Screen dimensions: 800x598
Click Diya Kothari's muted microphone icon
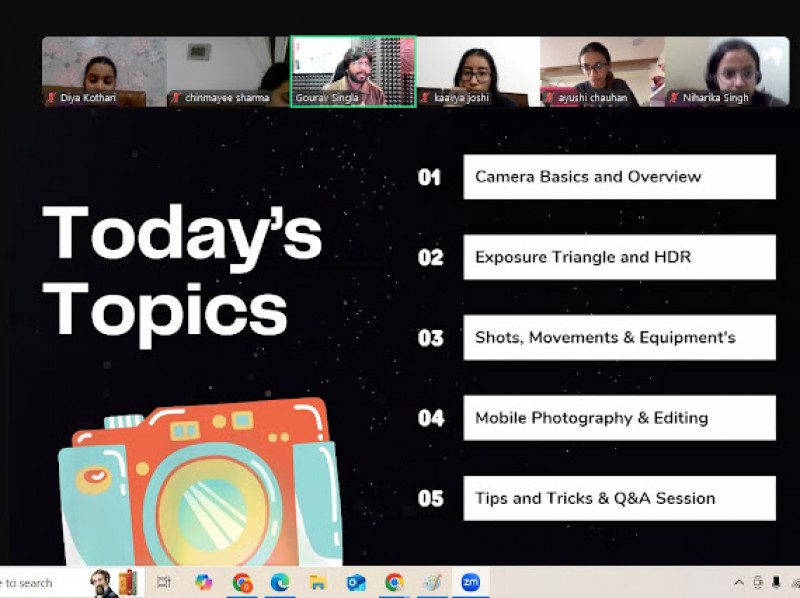[51, 98]
